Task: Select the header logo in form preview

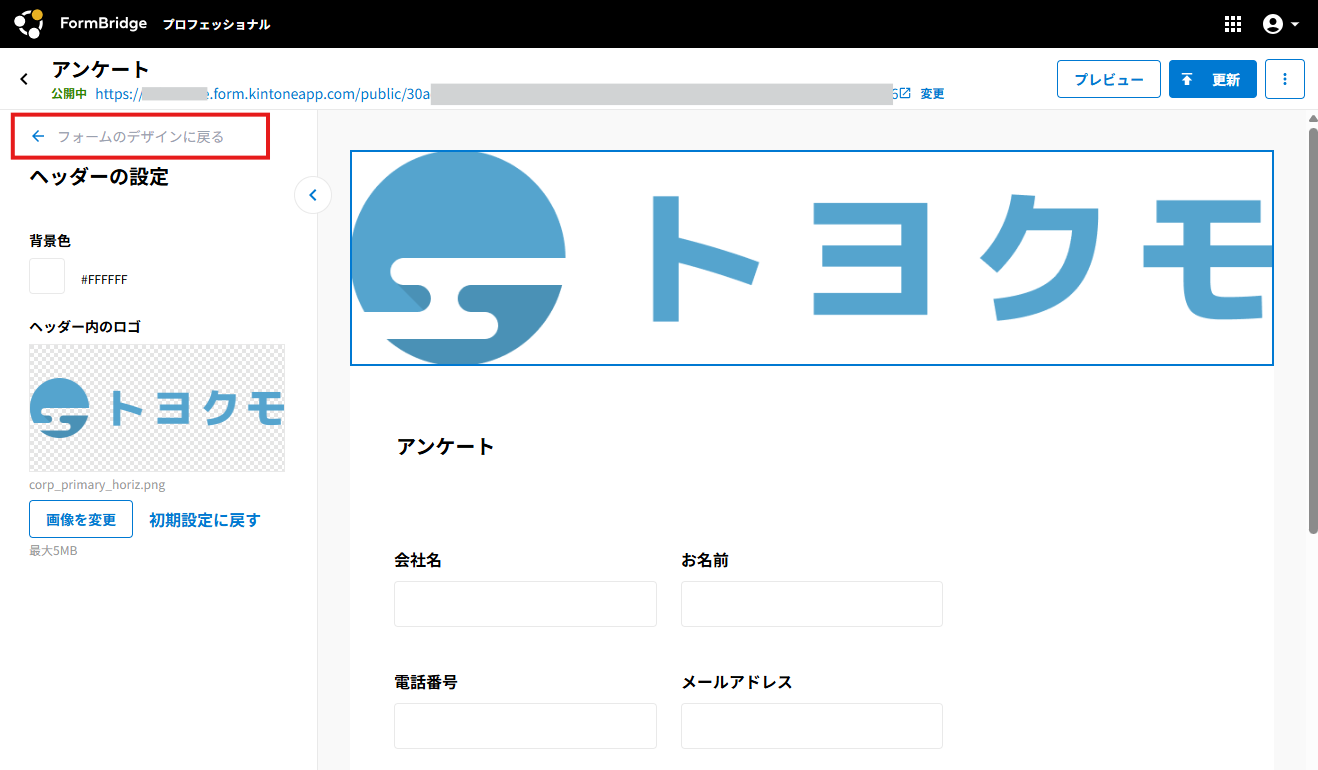Action: [811, 258]
